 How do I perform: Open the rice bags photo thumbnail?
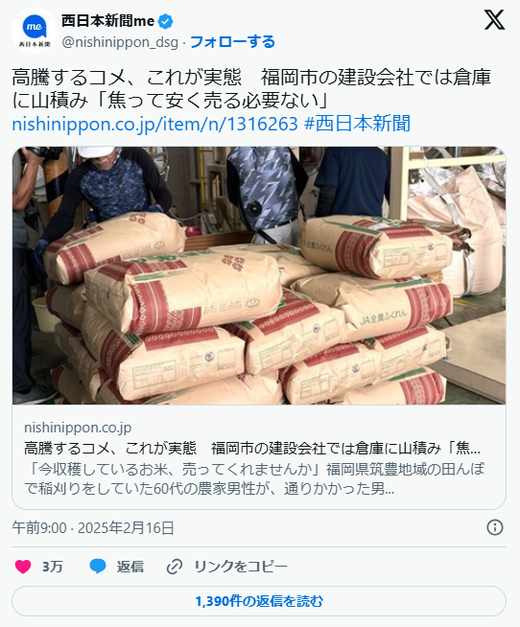click(x=259, y=276)
